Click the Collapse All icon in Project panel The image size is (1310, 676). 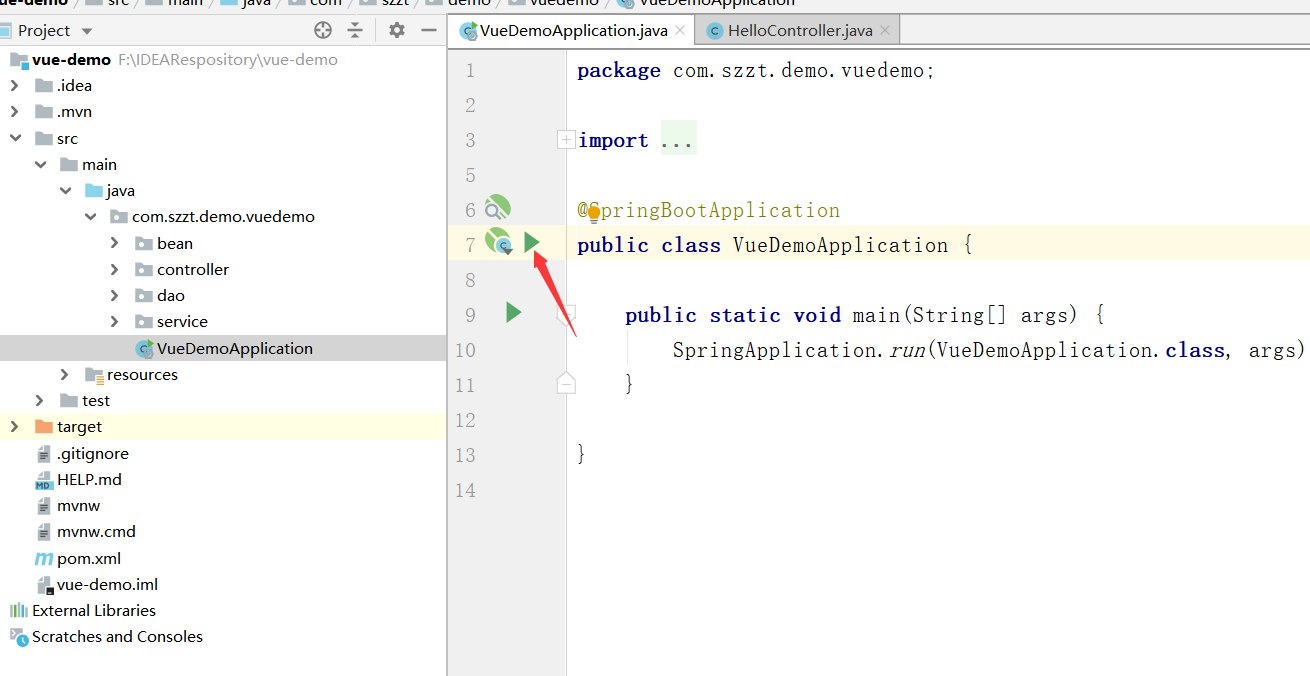pyautogui.click(x=355, y=30)
